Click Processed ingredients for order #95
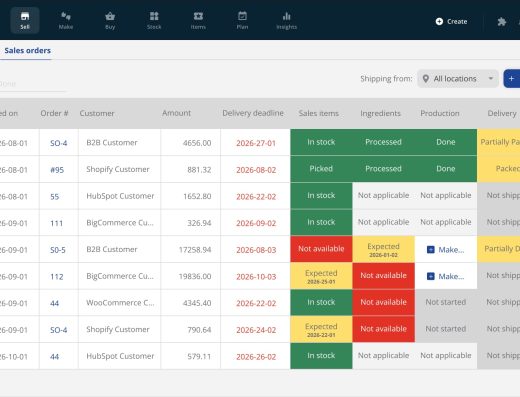Screen dimensions: 520x397 [x=383, y=169]
